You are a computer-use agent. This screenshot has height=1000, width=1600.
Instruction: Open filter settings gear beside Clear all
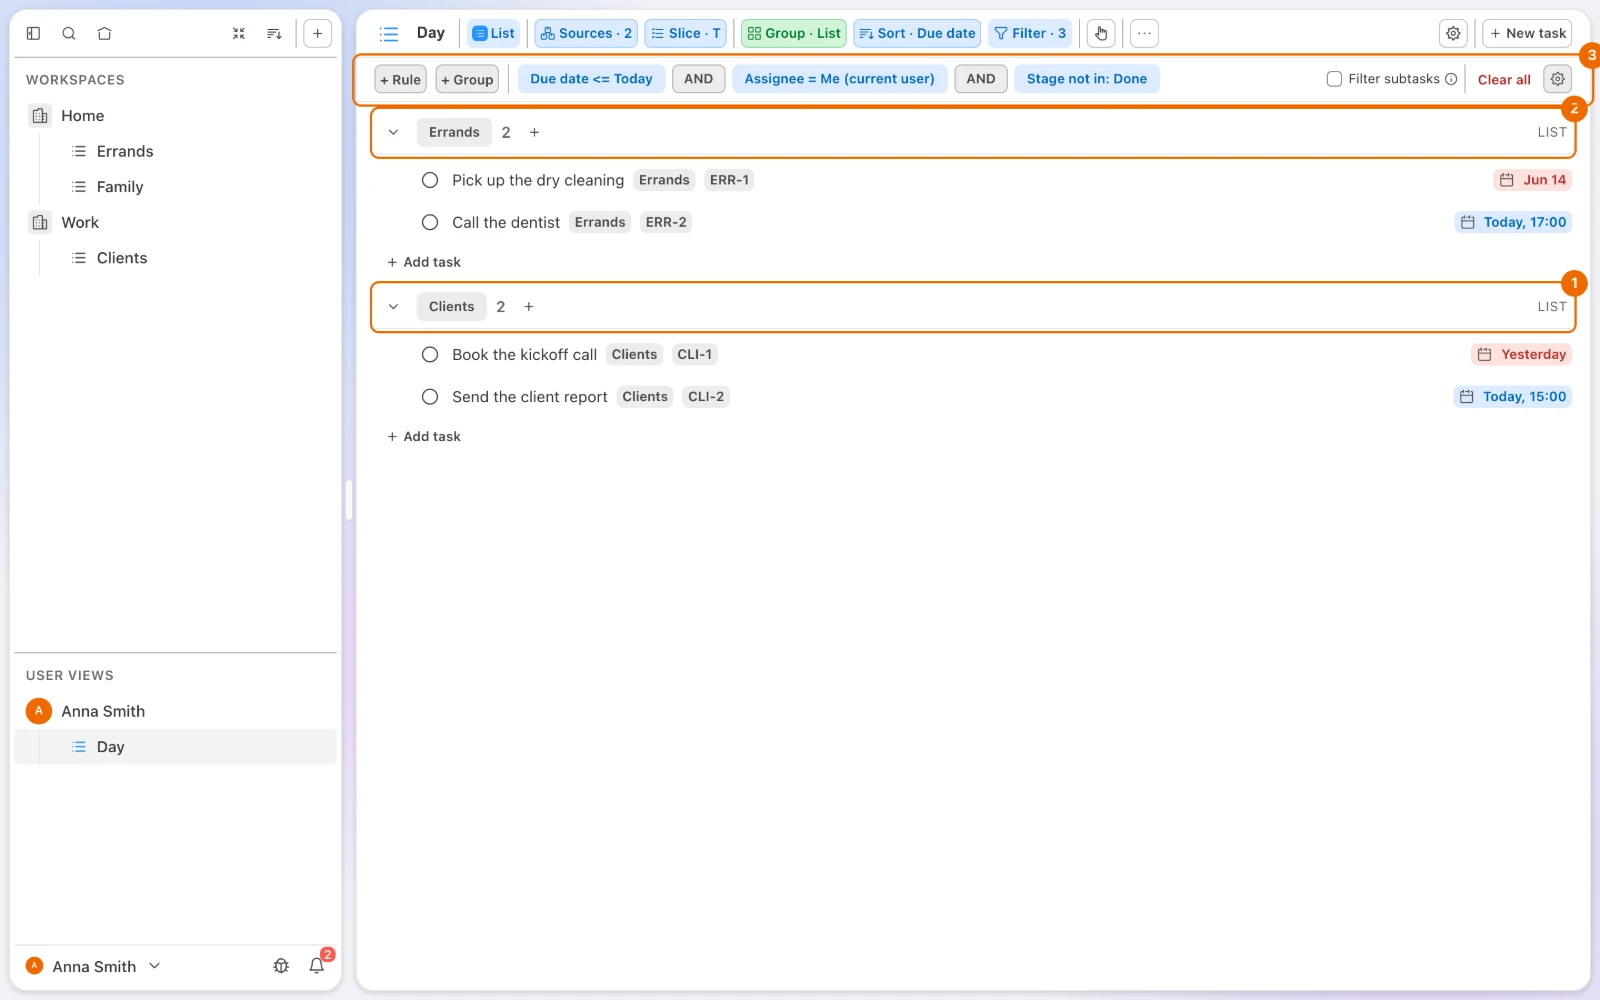[x=1557, y=79]
